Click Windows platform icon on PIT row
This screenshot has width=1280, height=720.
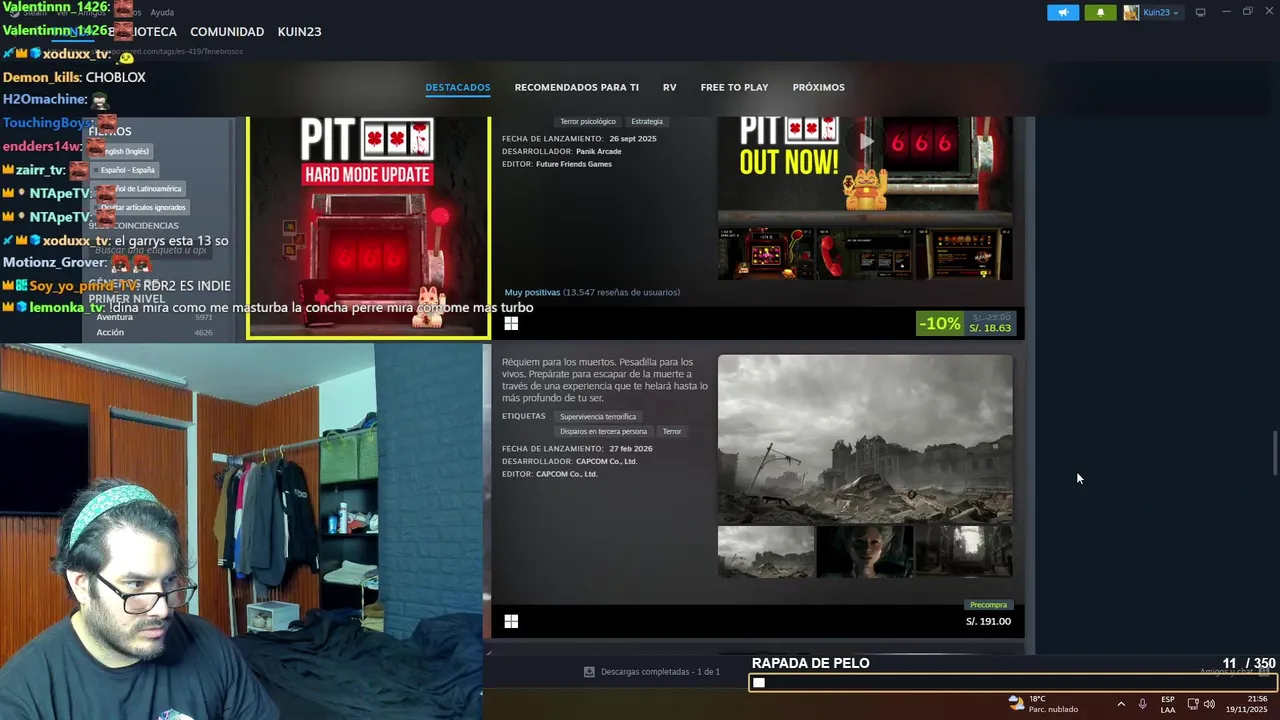click(511, 323)
